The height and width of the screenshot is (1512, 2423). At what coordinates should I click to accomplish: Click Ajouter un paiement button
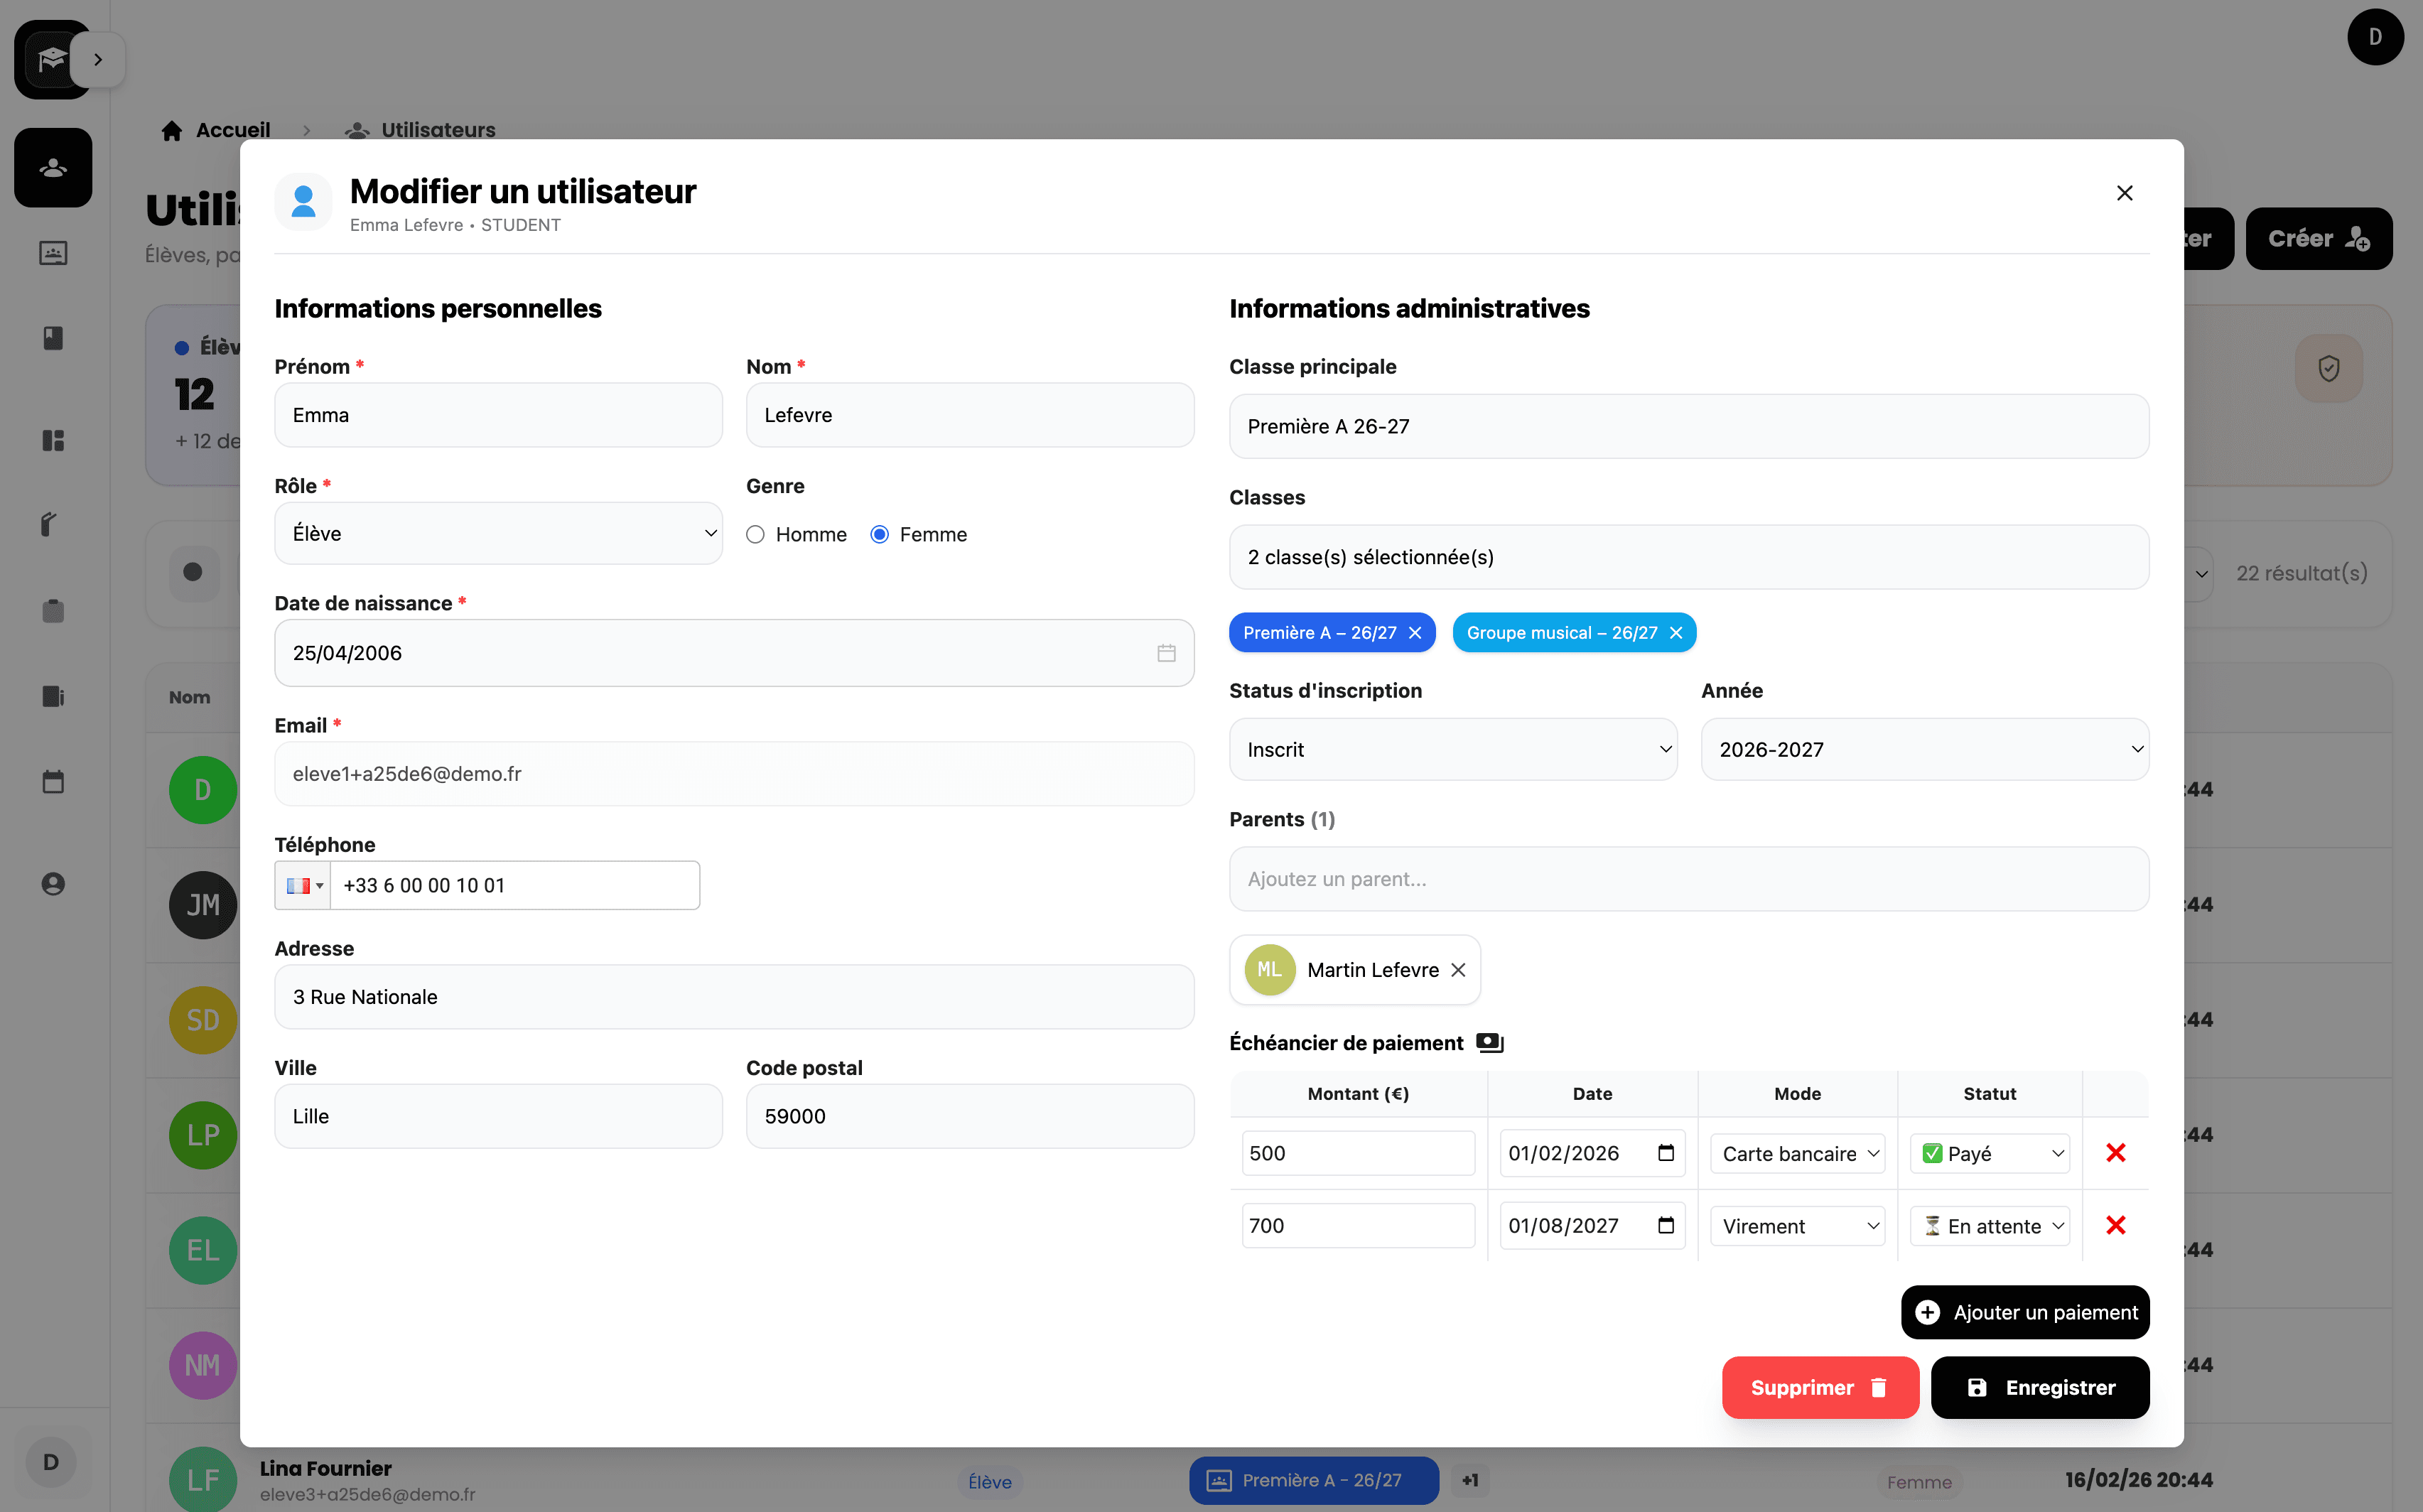pyautogui.click(x=2025, y=1312)
